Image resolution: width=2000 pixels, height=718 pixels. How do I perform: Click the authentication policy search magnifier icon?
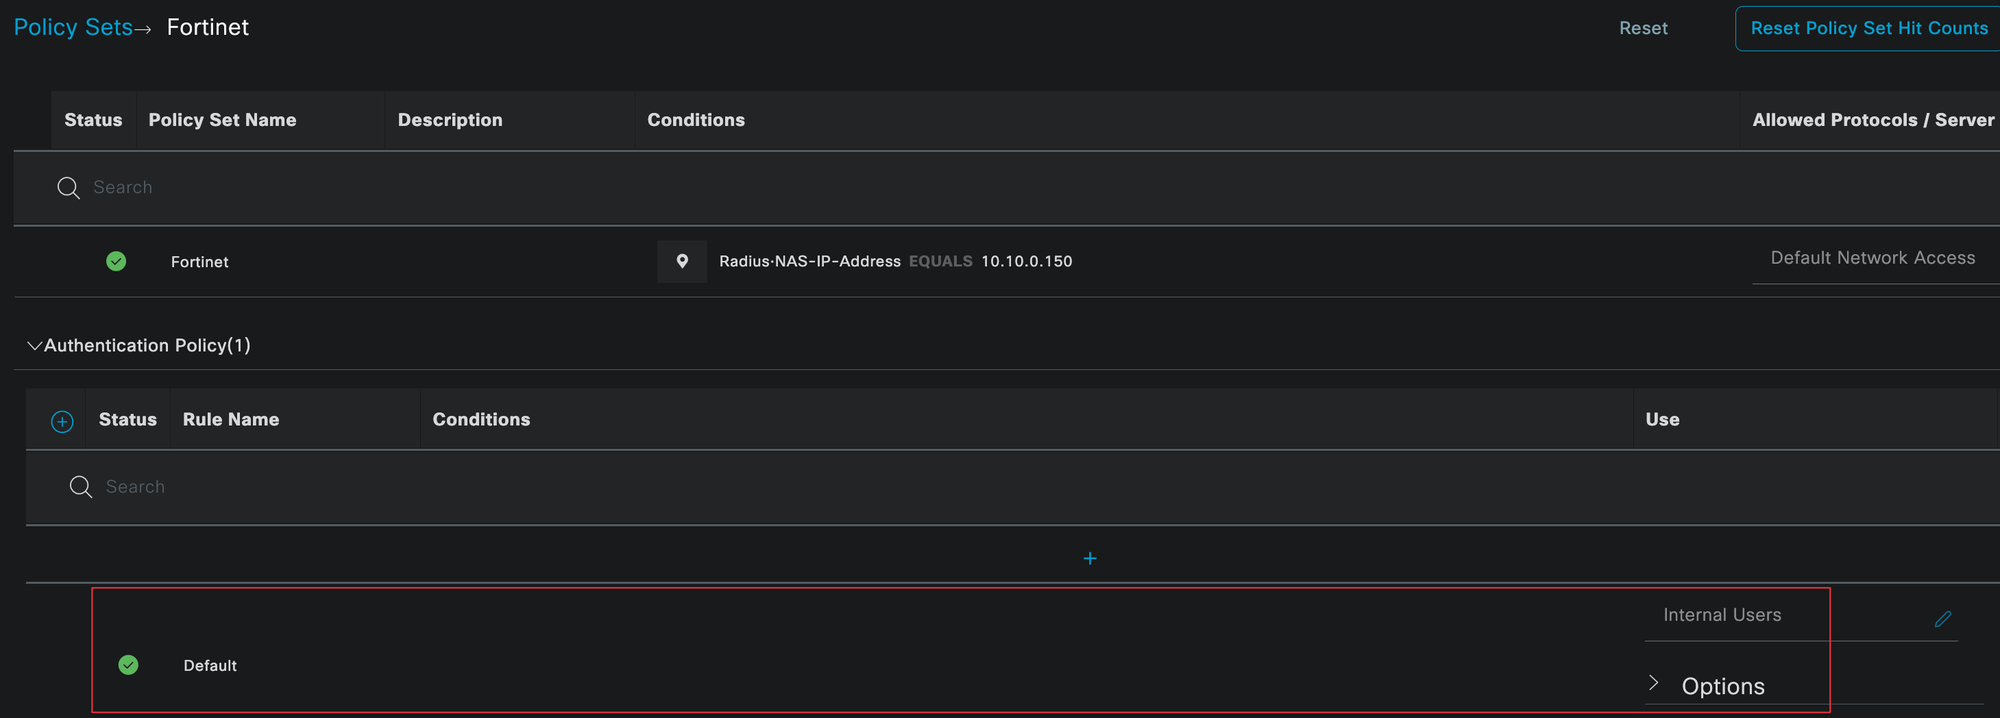(x=81, y=487)
